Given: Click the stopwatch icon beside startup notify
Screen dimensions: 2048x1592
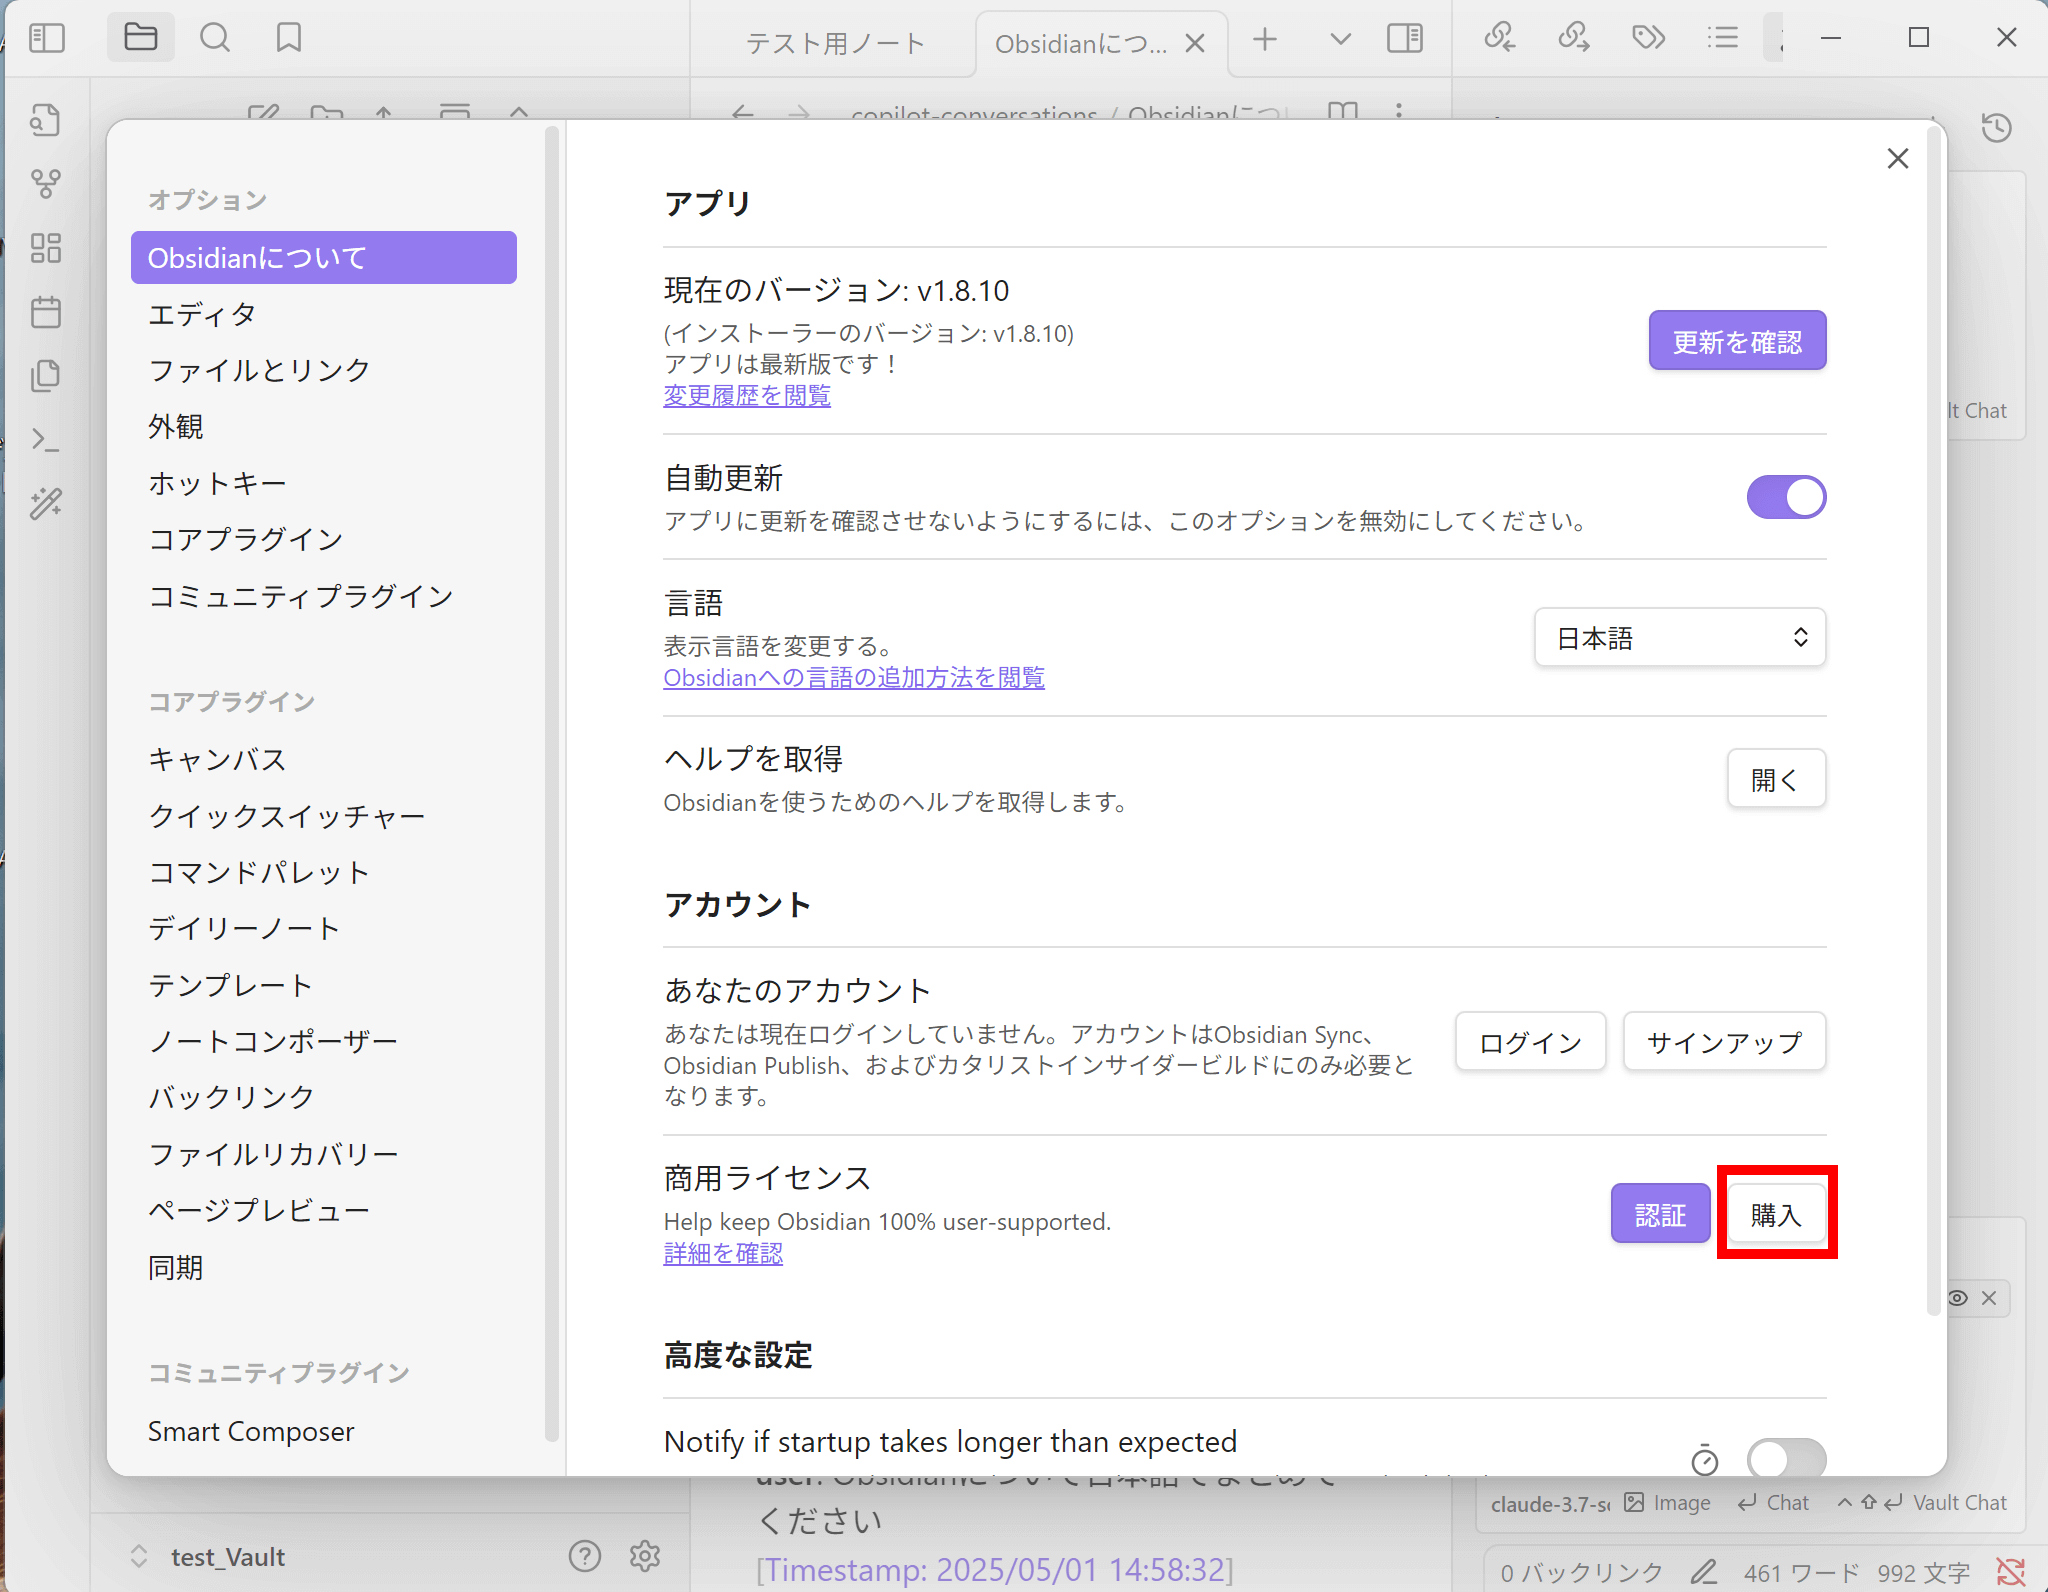Looking at the screenshot, I should (x=1705, y=1460).
